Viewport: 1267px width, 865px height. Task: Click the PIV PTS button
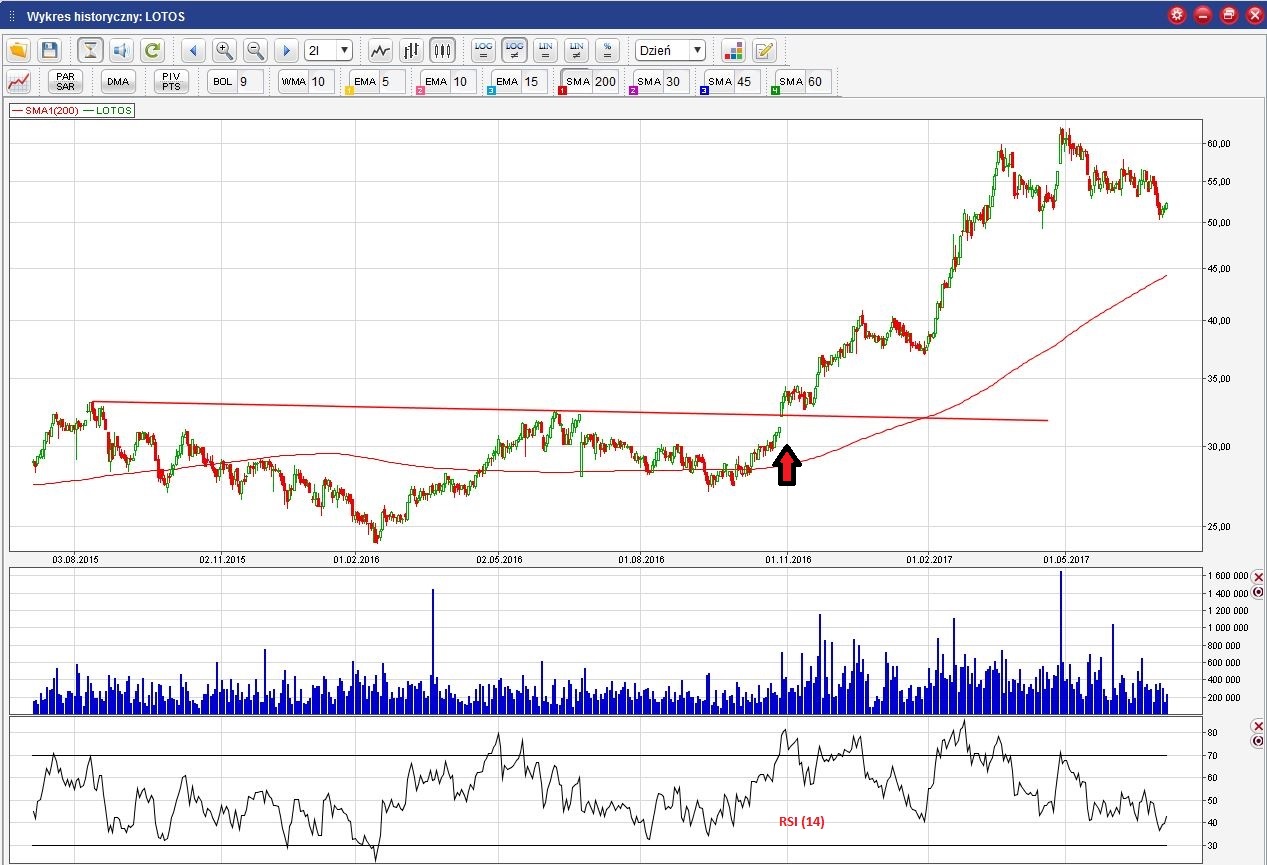pyautogui.click(x=171, y=82)
